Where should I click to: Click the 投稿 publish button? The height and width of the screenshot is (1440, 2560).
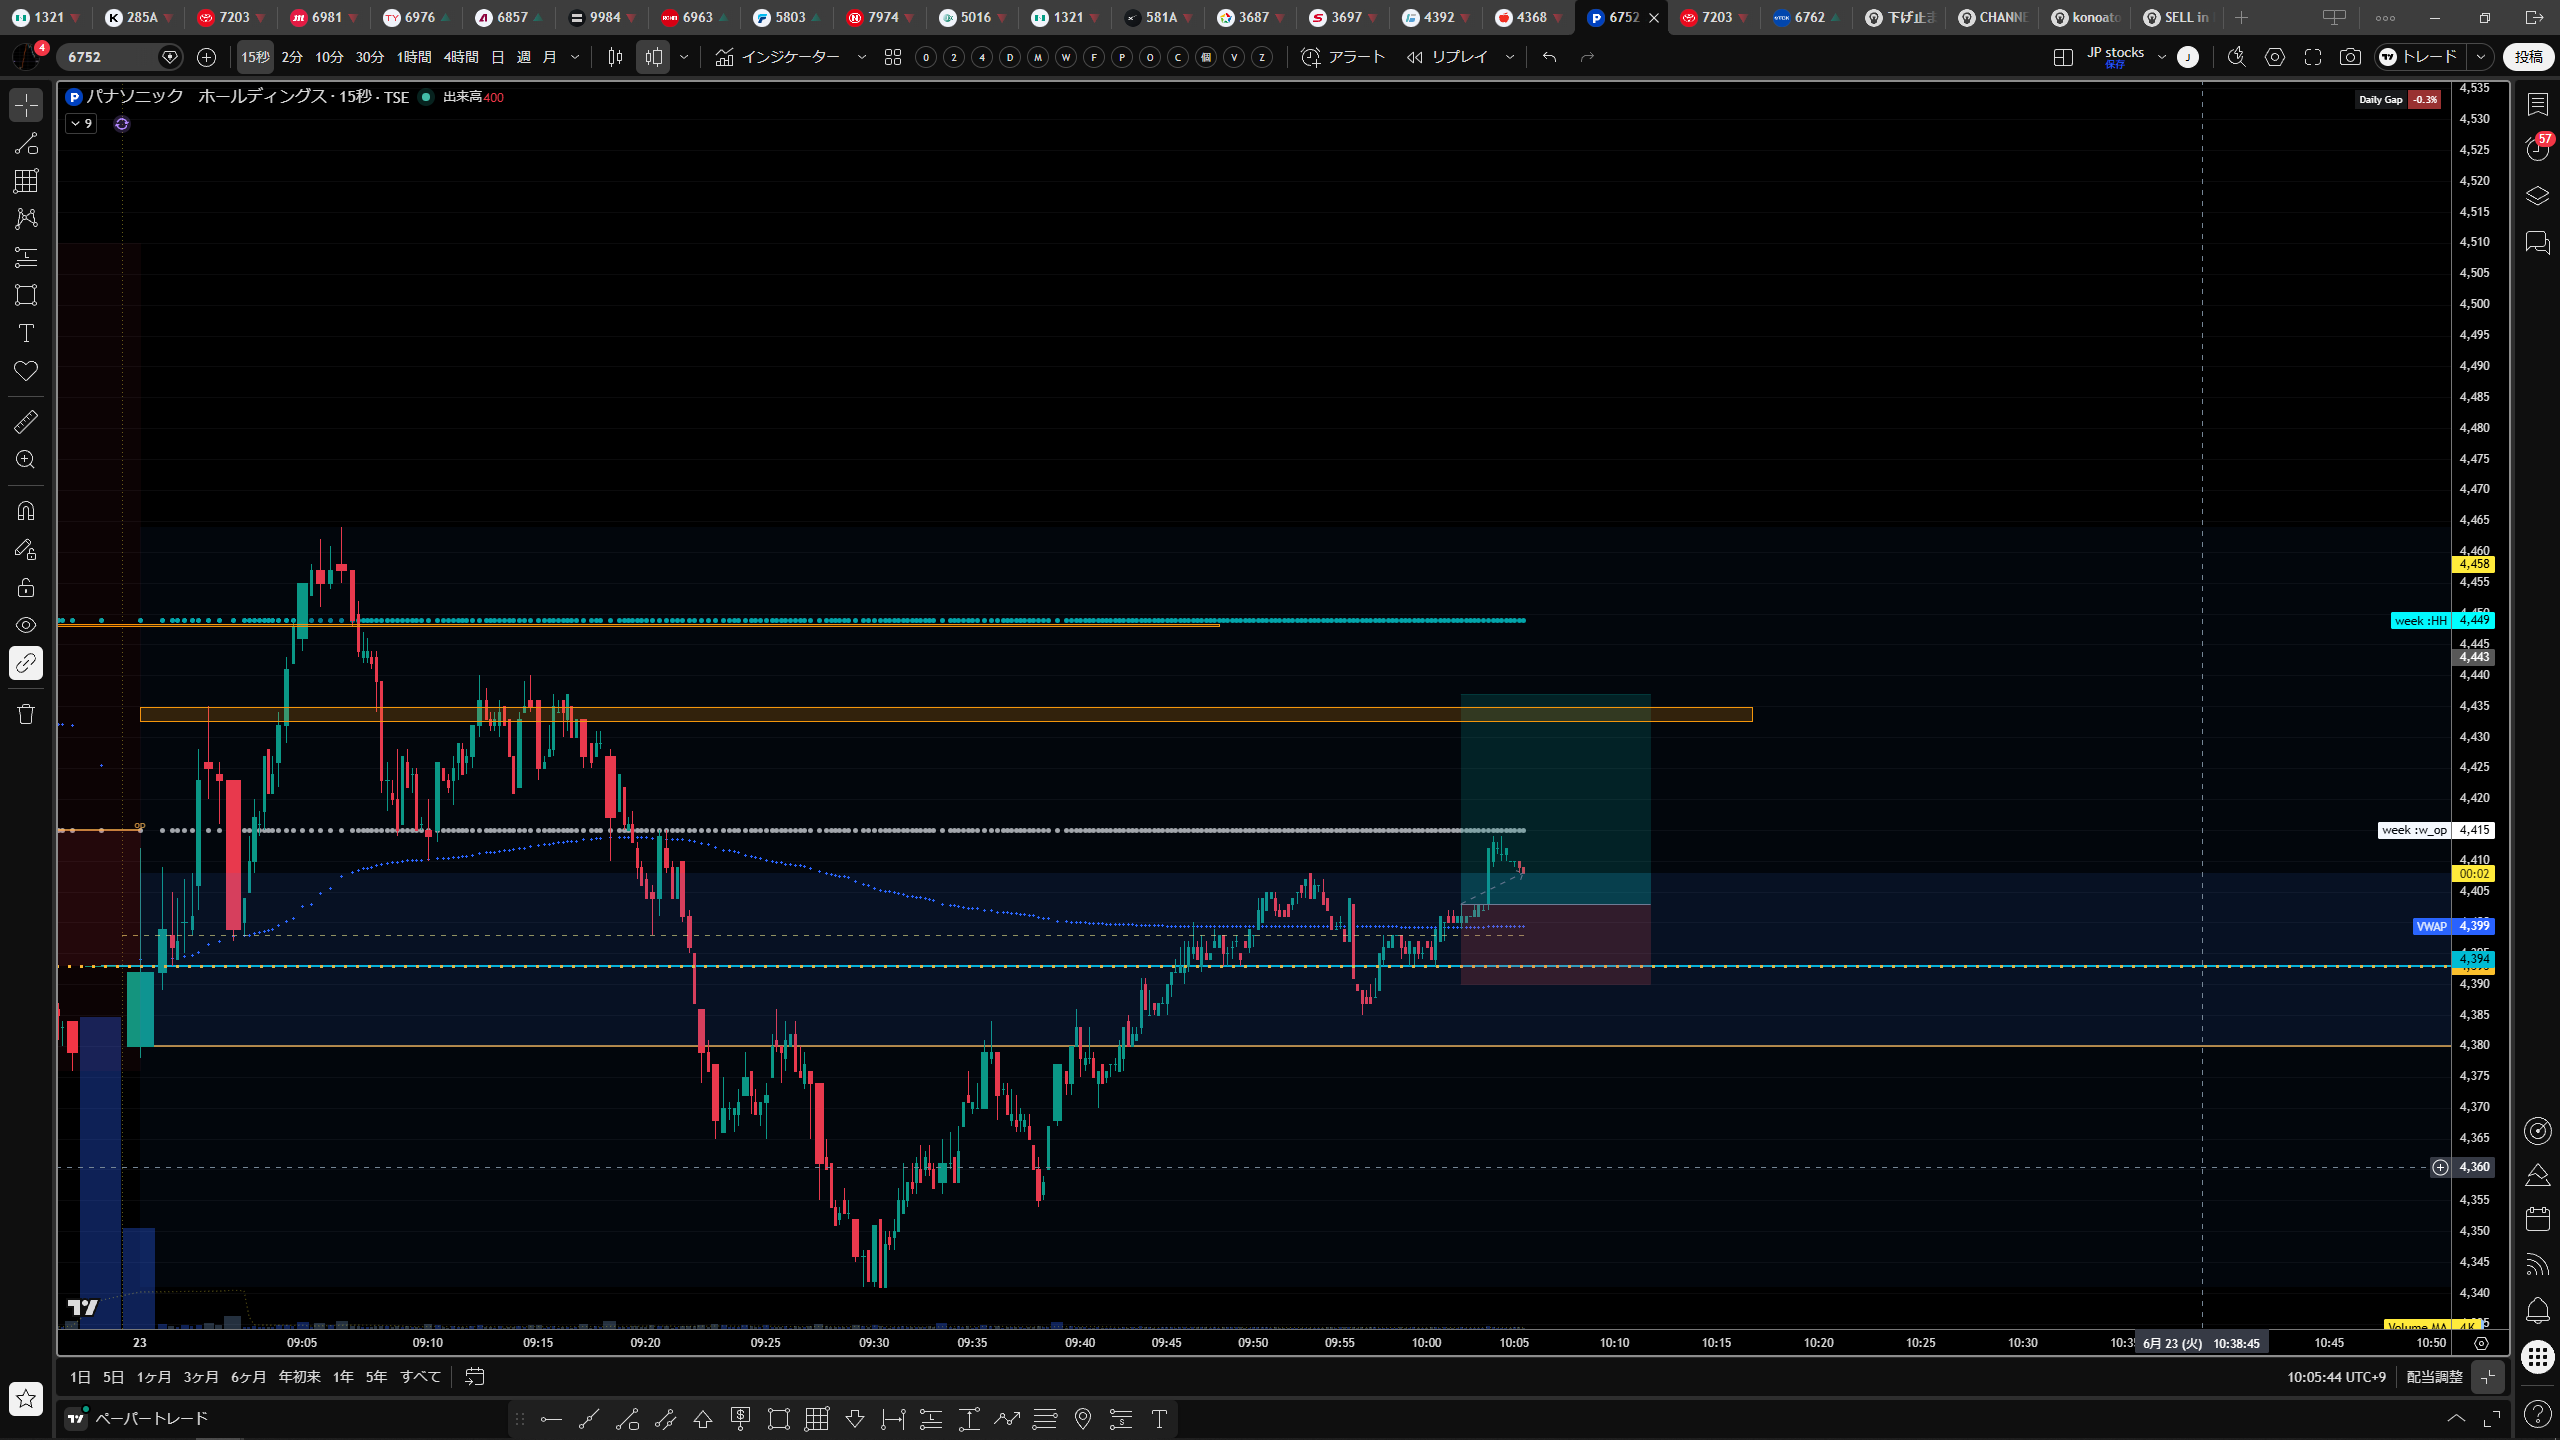pos(2529,57)
